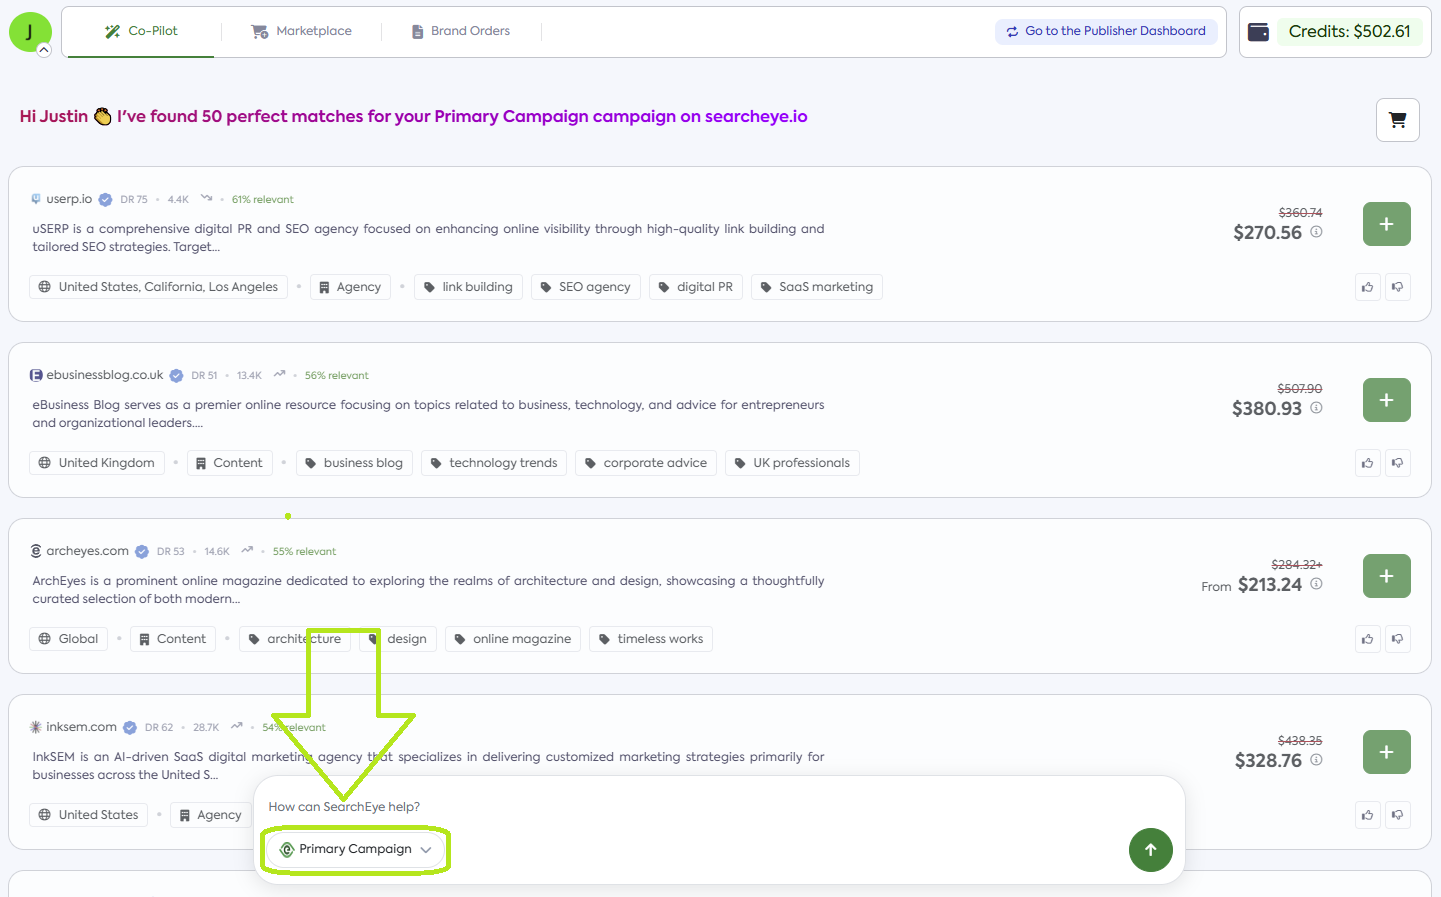Show price info for inksem.com $328.76
Image resolution: width=1441 pixels, height=897 pixels.
[x=1317, y=760]
